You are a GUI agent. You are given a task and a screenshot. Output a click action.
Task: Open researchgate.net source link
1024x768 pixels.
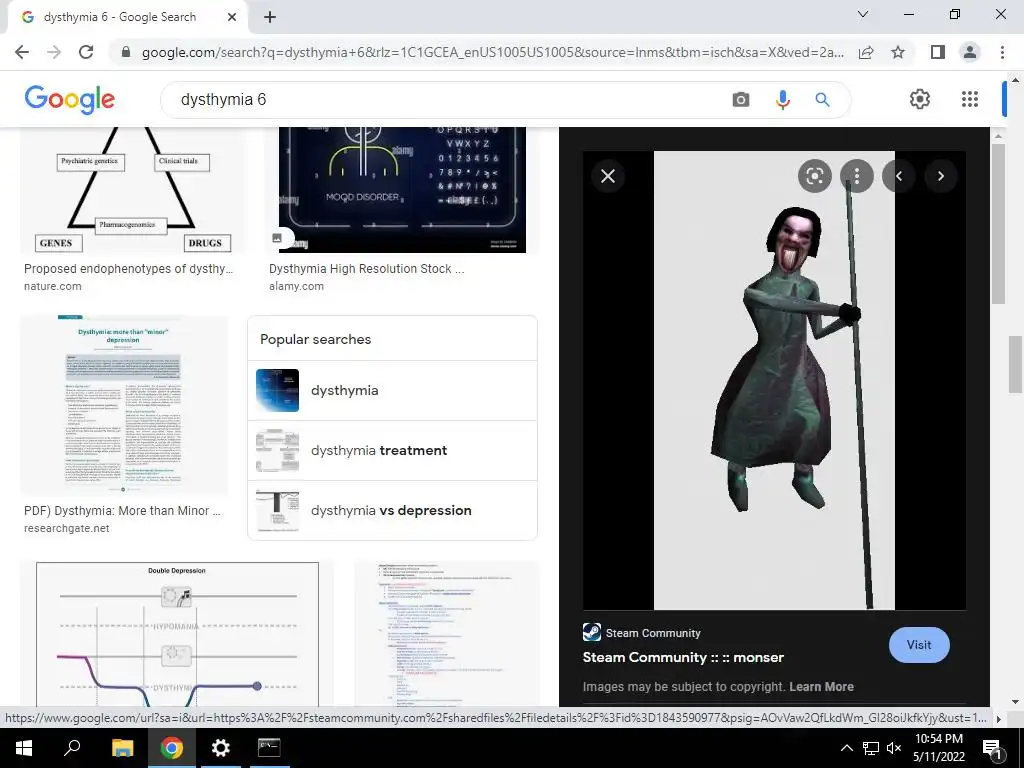67,528
